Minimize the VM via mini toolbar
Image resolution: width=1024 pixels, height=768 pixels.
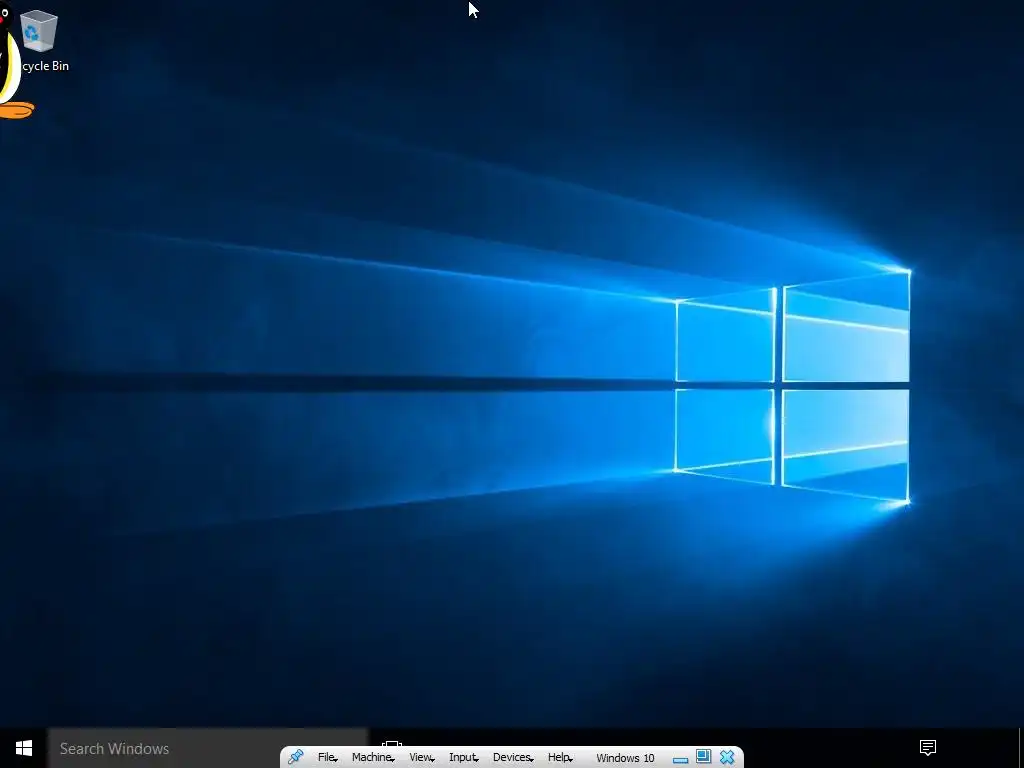click(x=680, y=760)
